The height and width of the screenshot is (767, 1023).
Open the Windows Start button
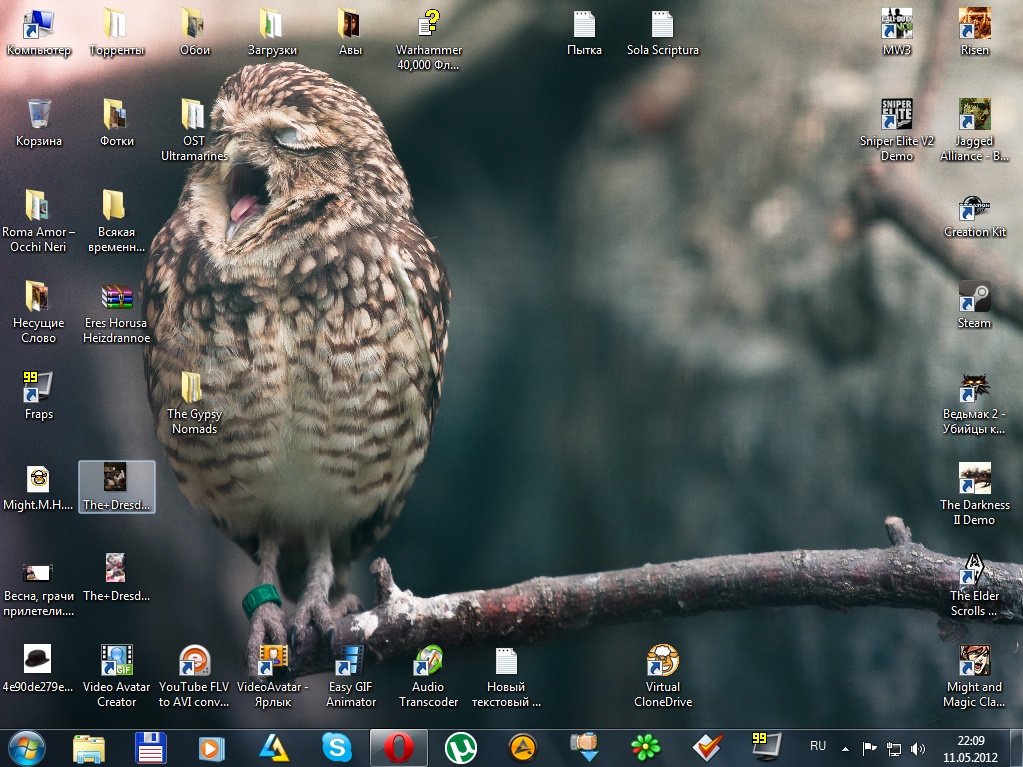coord(27,748)
